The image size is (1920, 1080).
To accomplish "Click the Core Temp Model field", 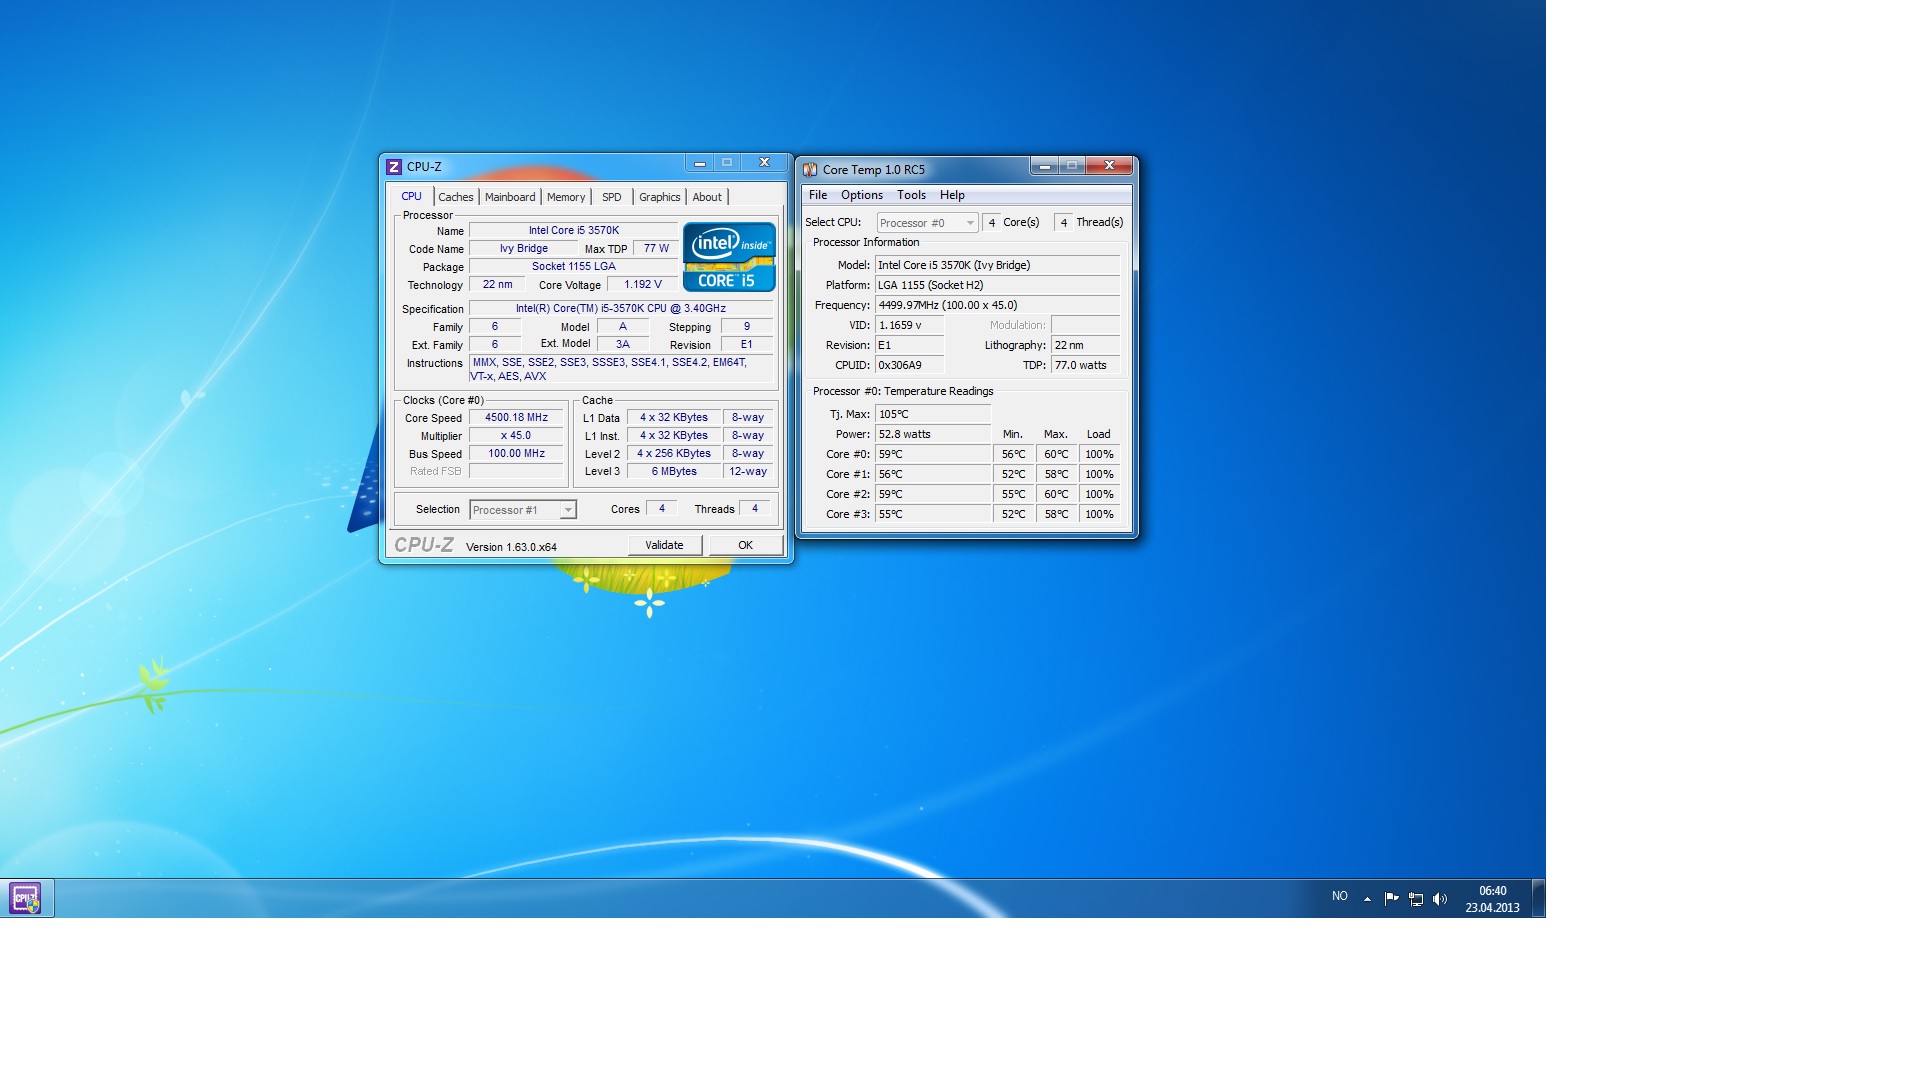I will [x=997, y=266].
